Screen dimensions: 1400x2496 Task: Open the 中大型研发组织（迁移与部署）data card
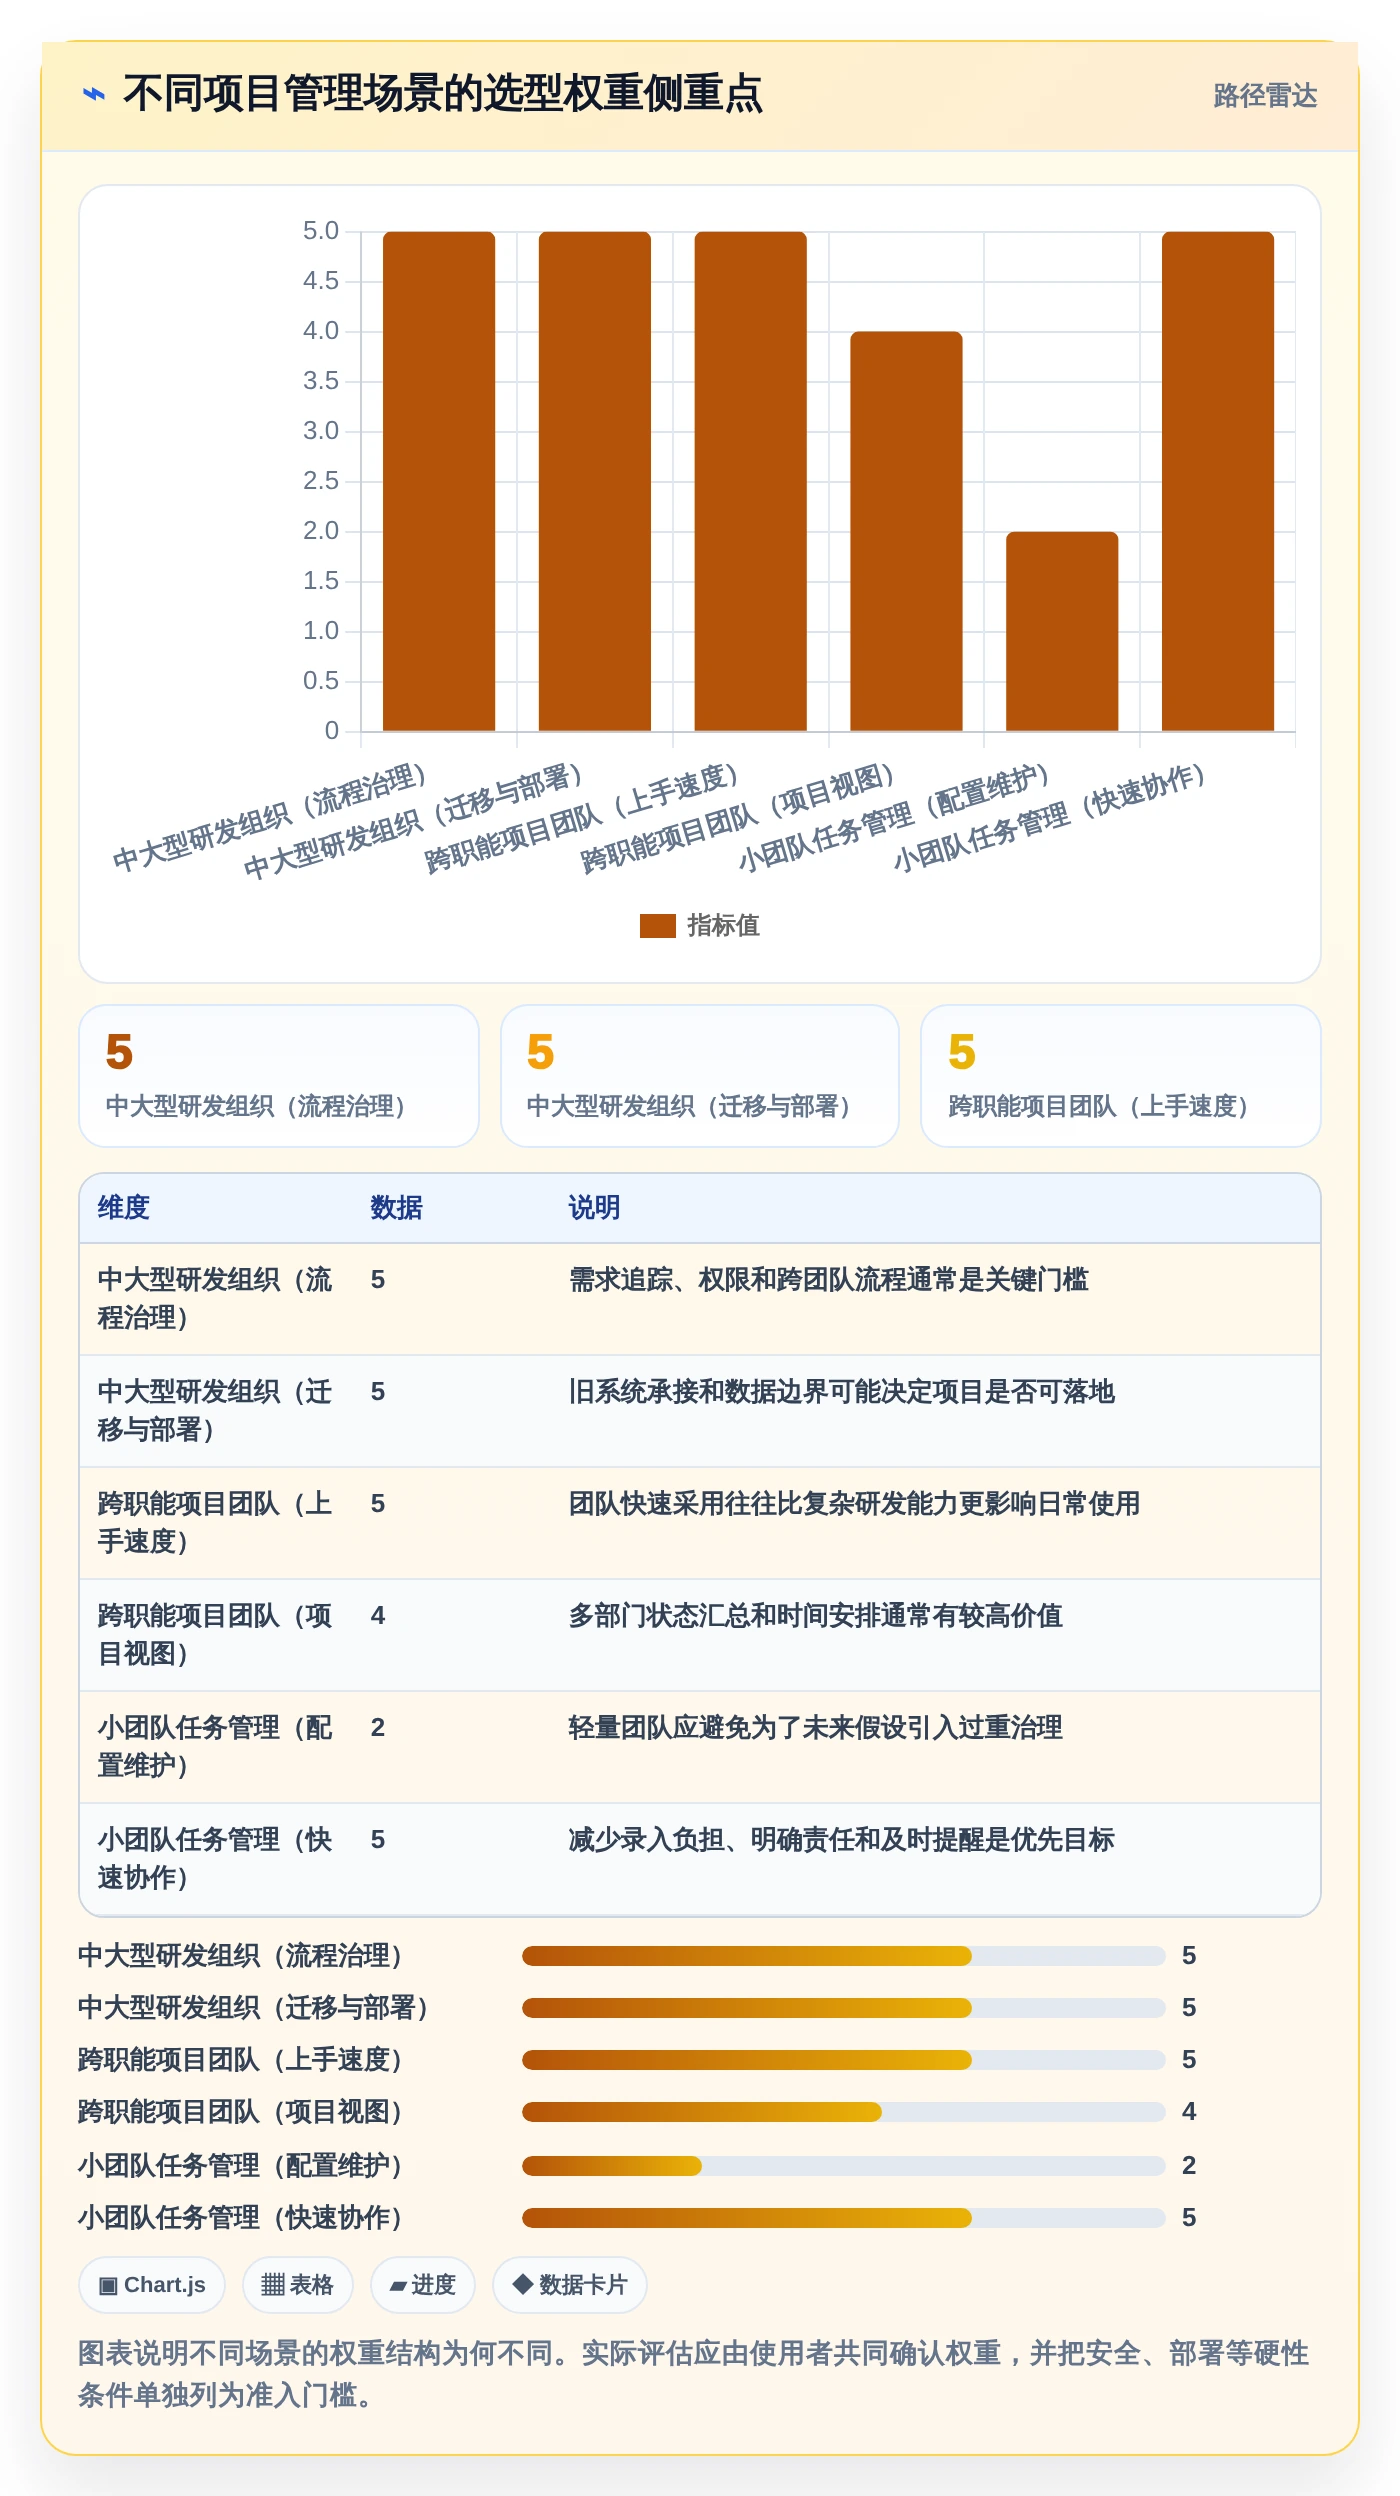click(x=700, y=1076)
